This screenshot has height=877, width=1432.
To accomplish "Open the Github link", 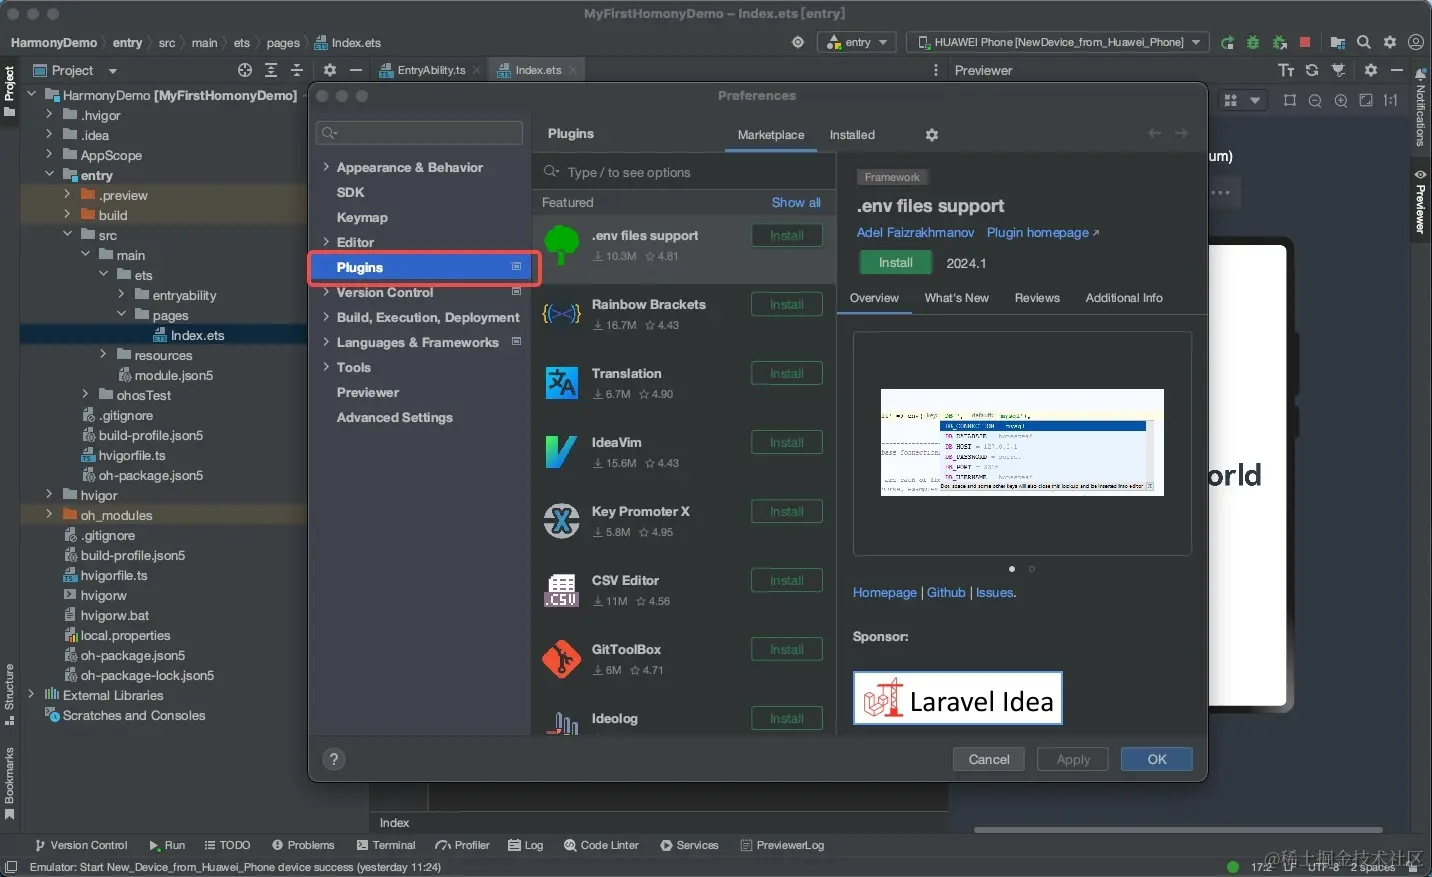I will pyautogui.click(x=946, y=592).
